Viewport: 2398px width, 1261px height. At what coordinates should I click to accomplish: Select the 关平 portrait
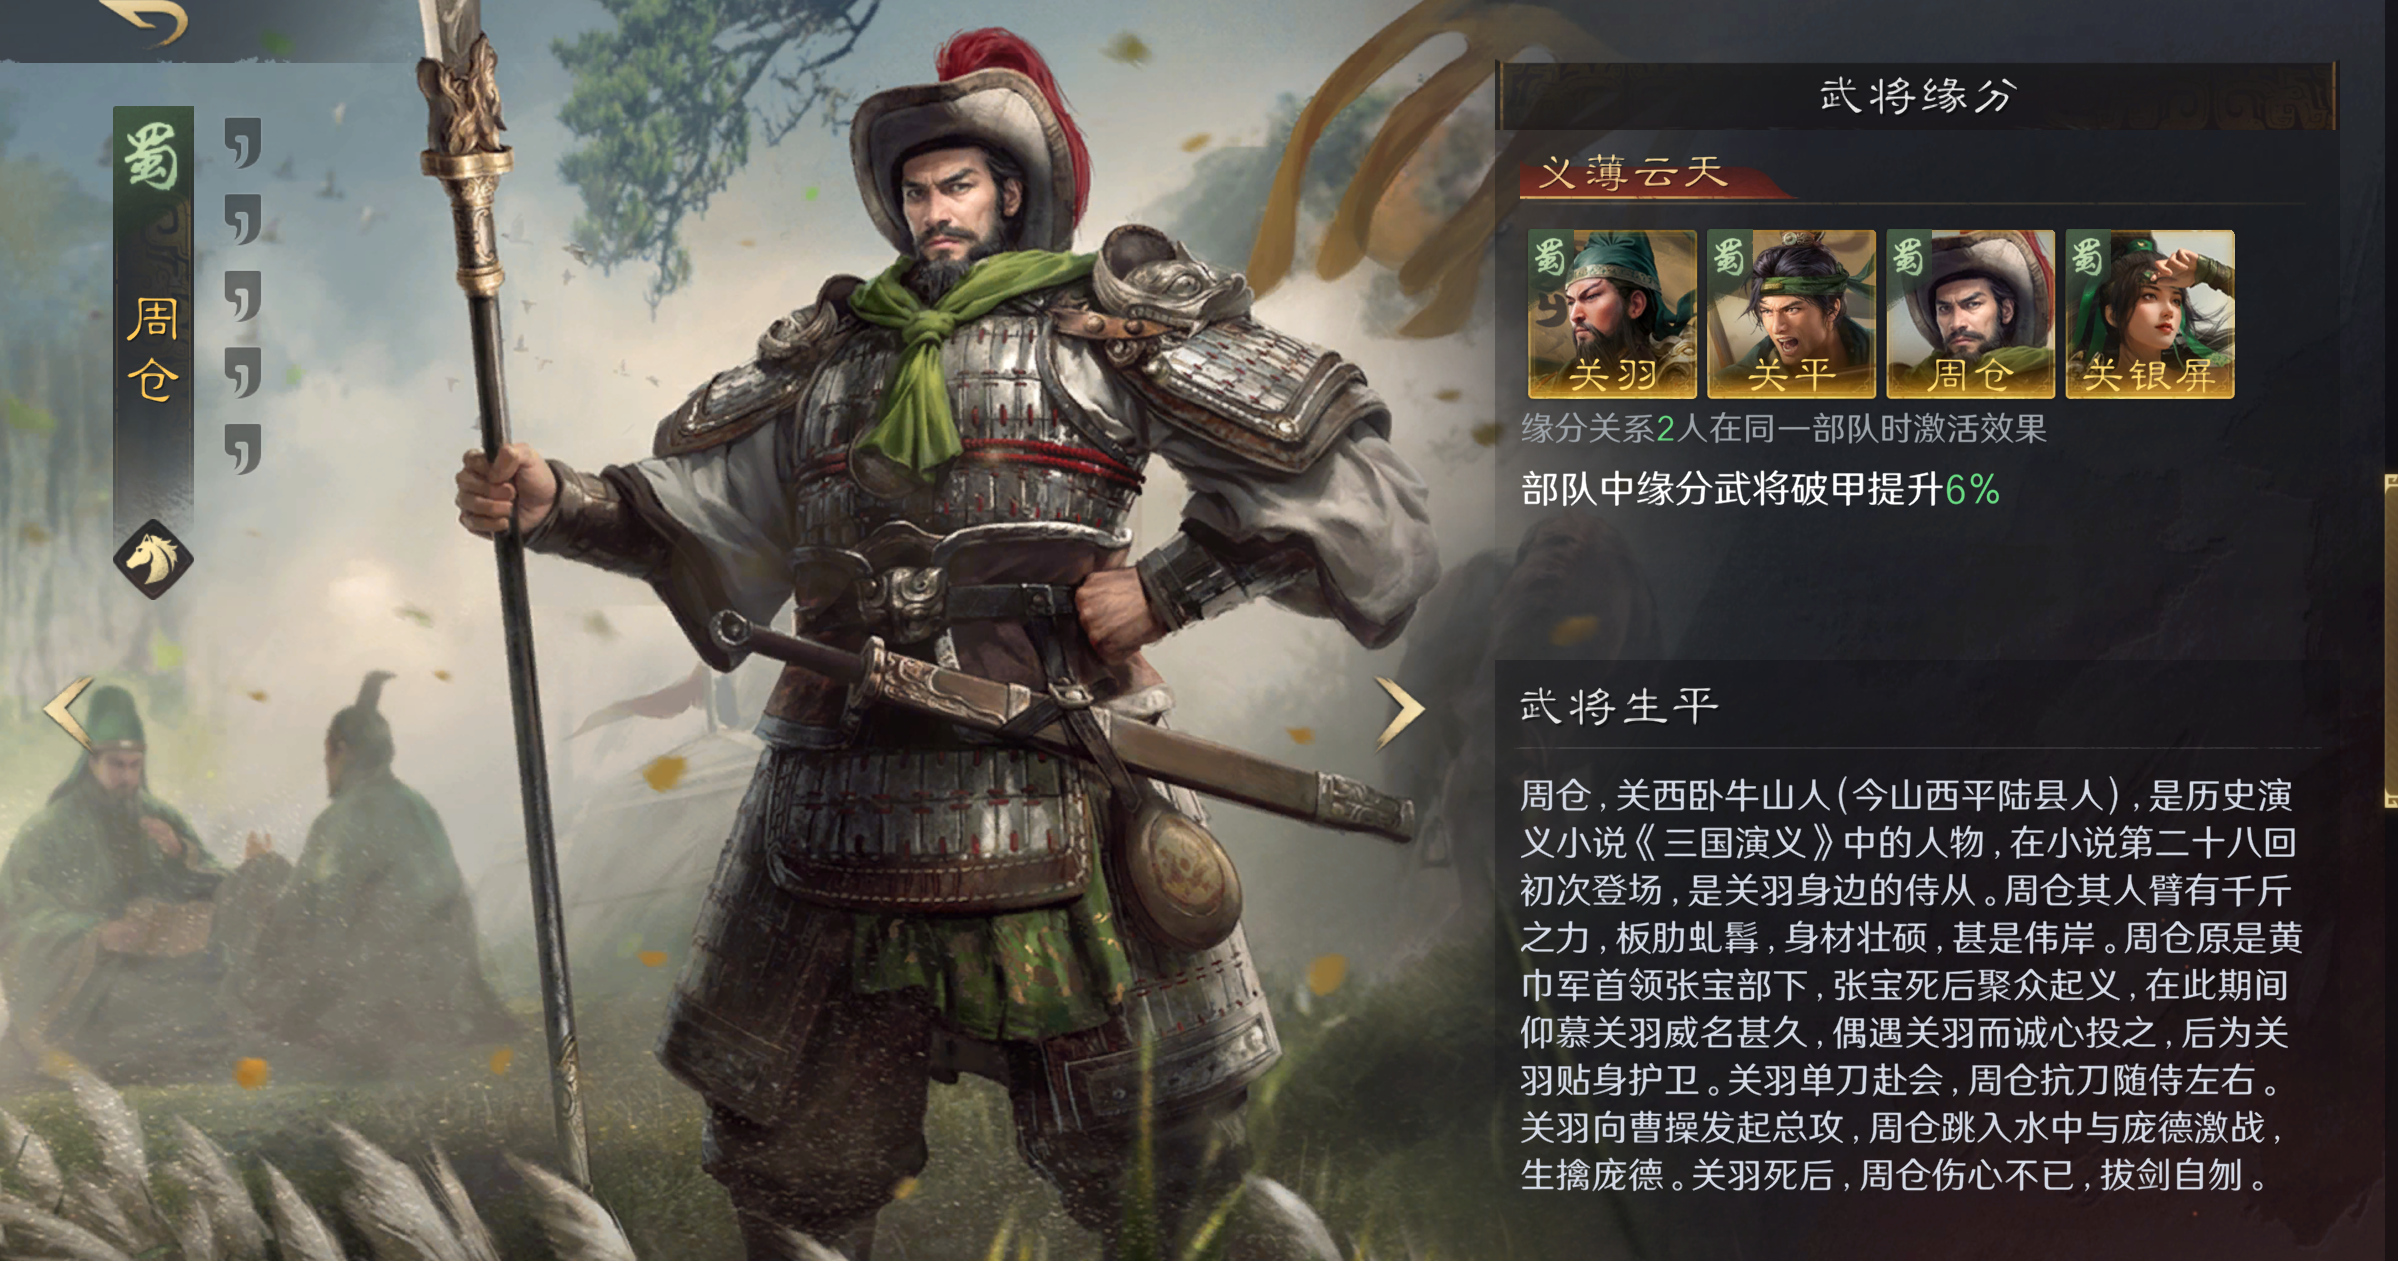coord(1791,314)
